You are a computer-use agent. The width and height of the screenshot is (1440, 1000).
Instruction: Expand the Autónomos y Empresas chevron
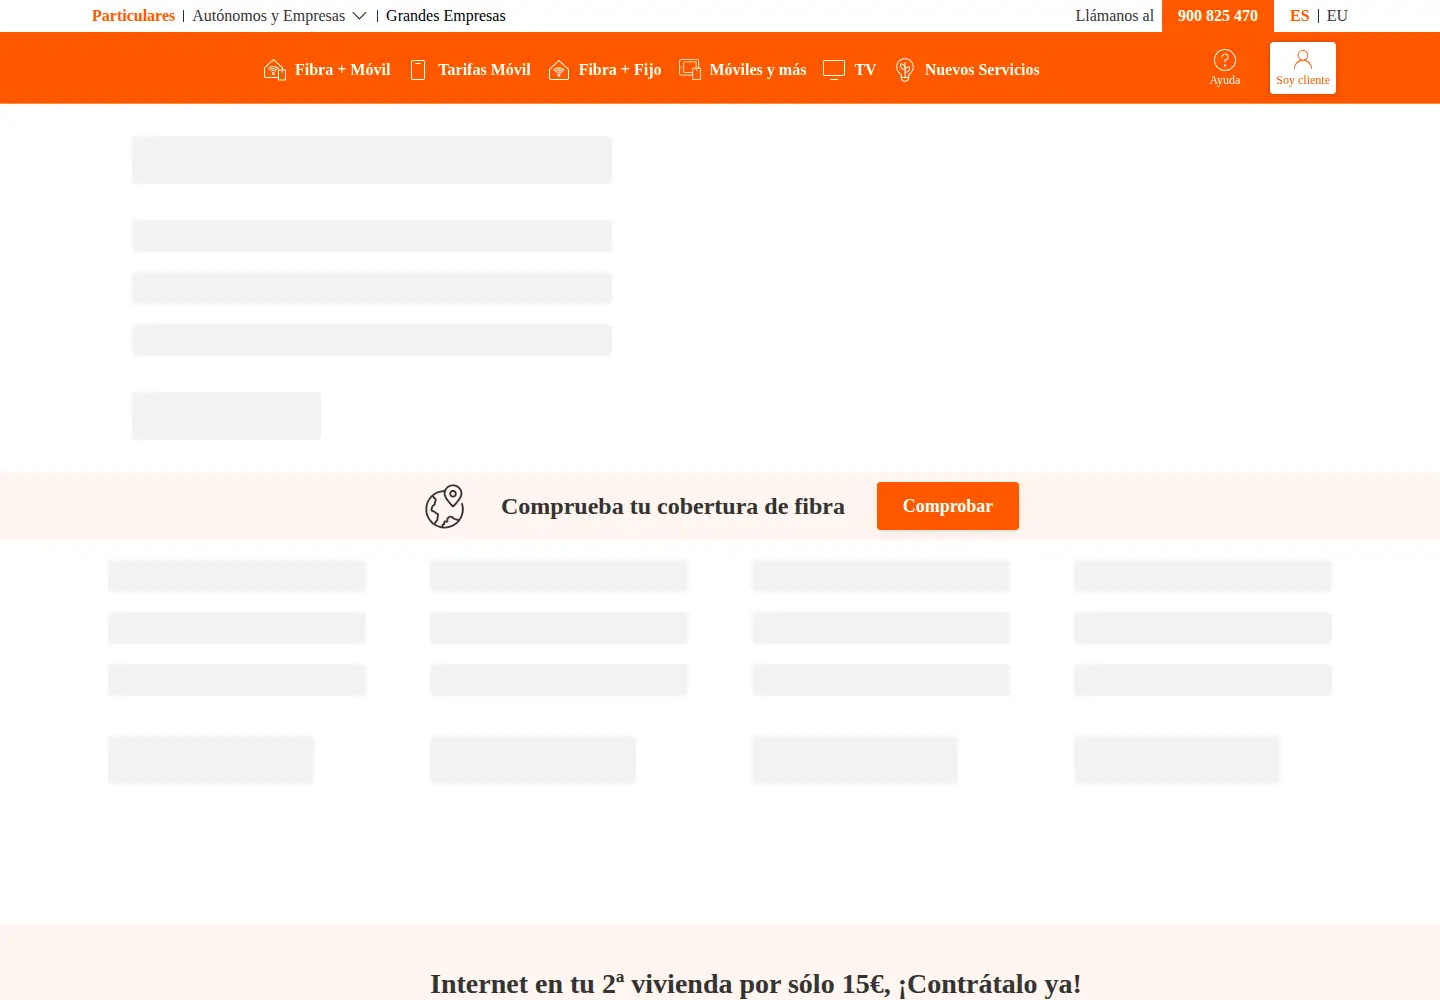tap(359, 16)
